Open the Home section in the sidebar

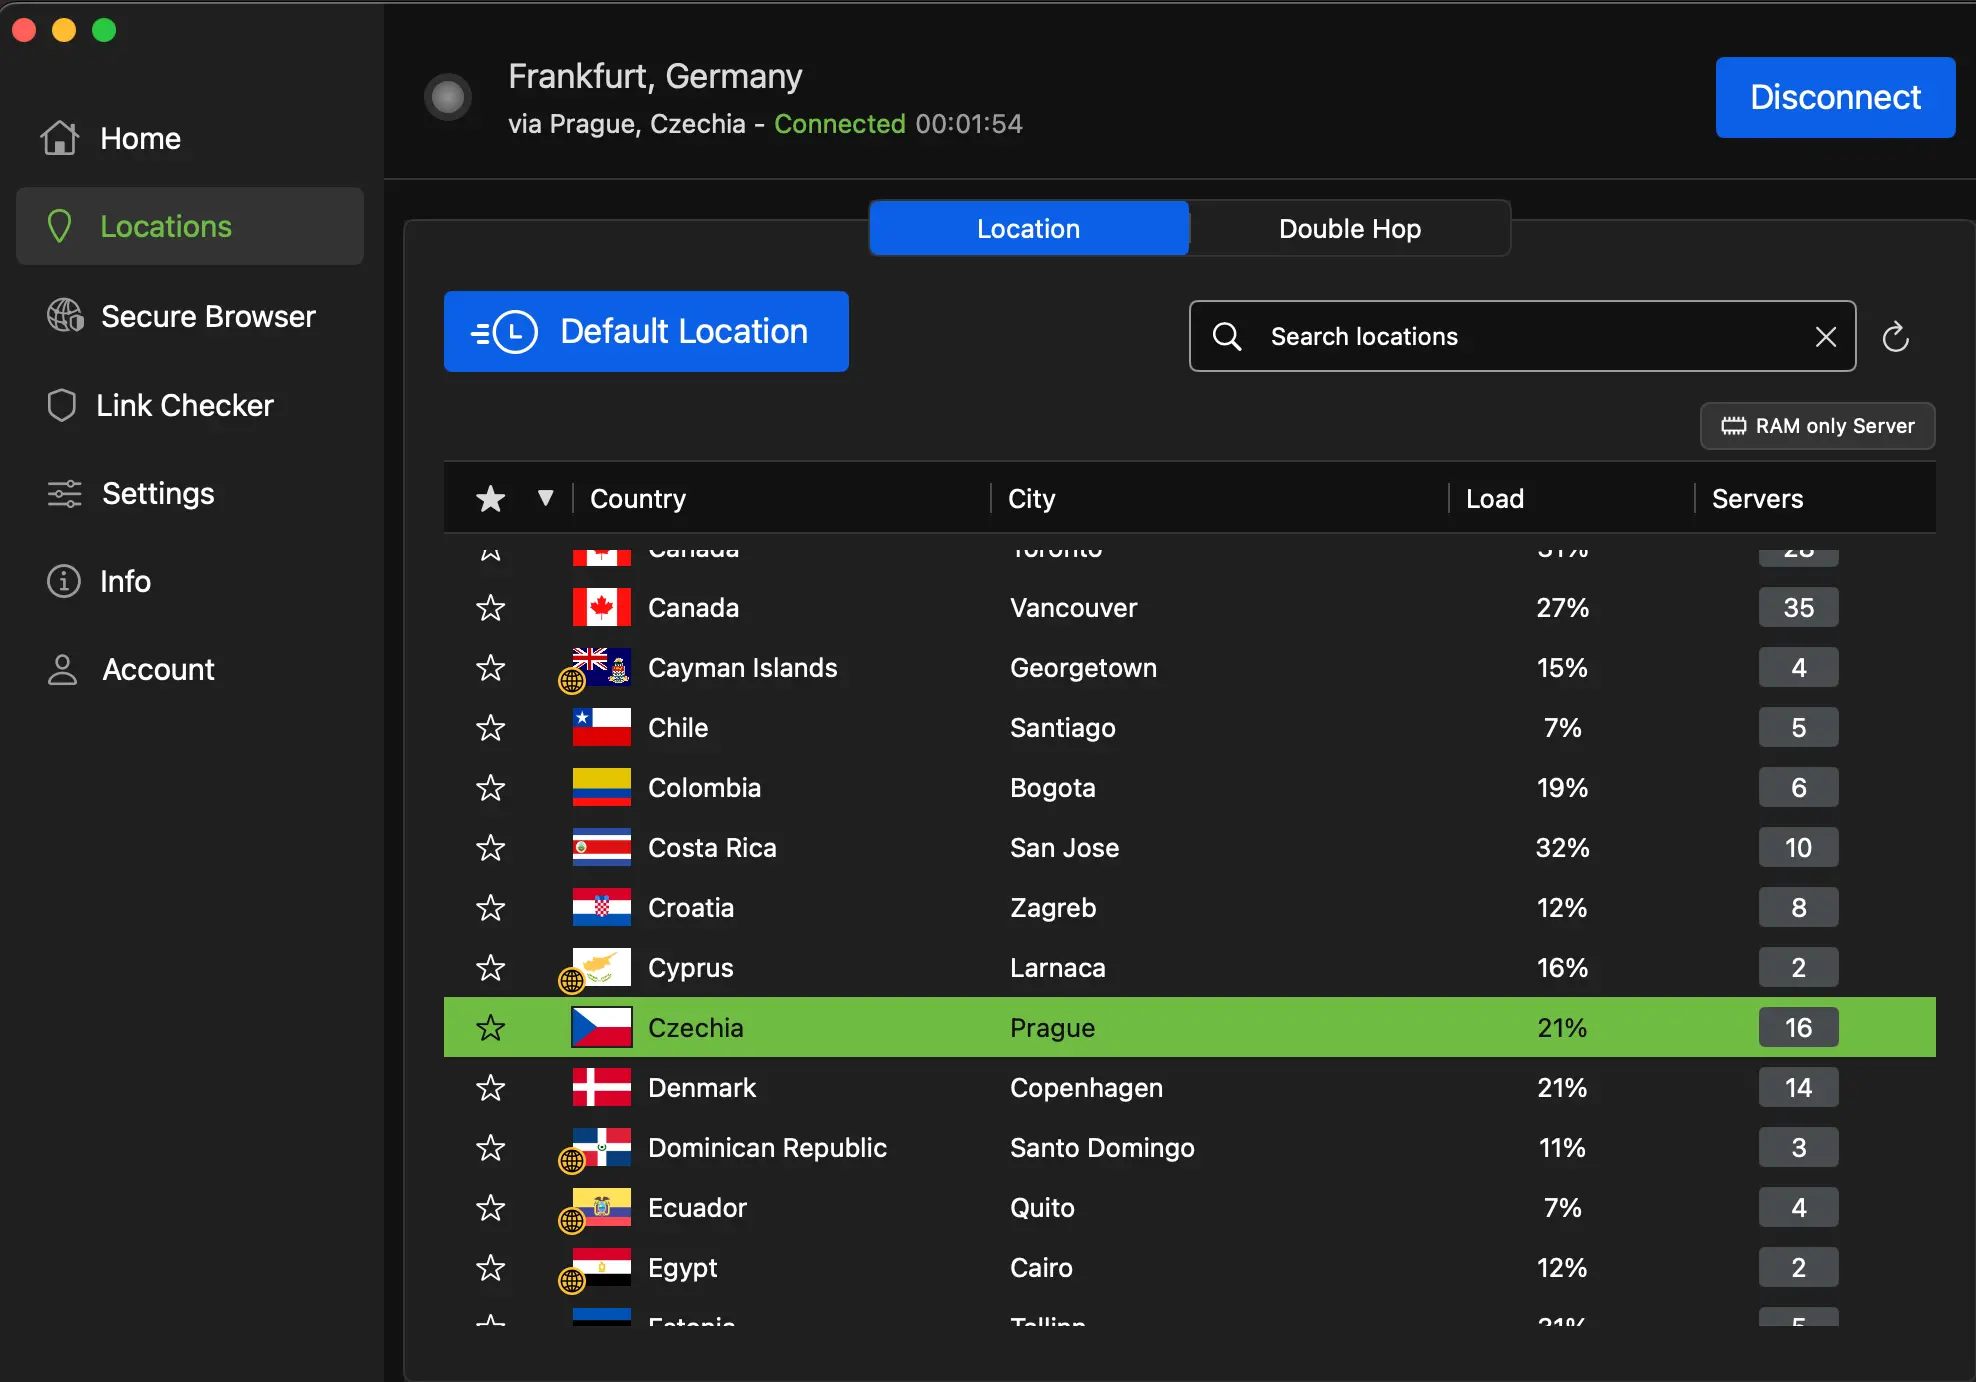tap(140, 138)
